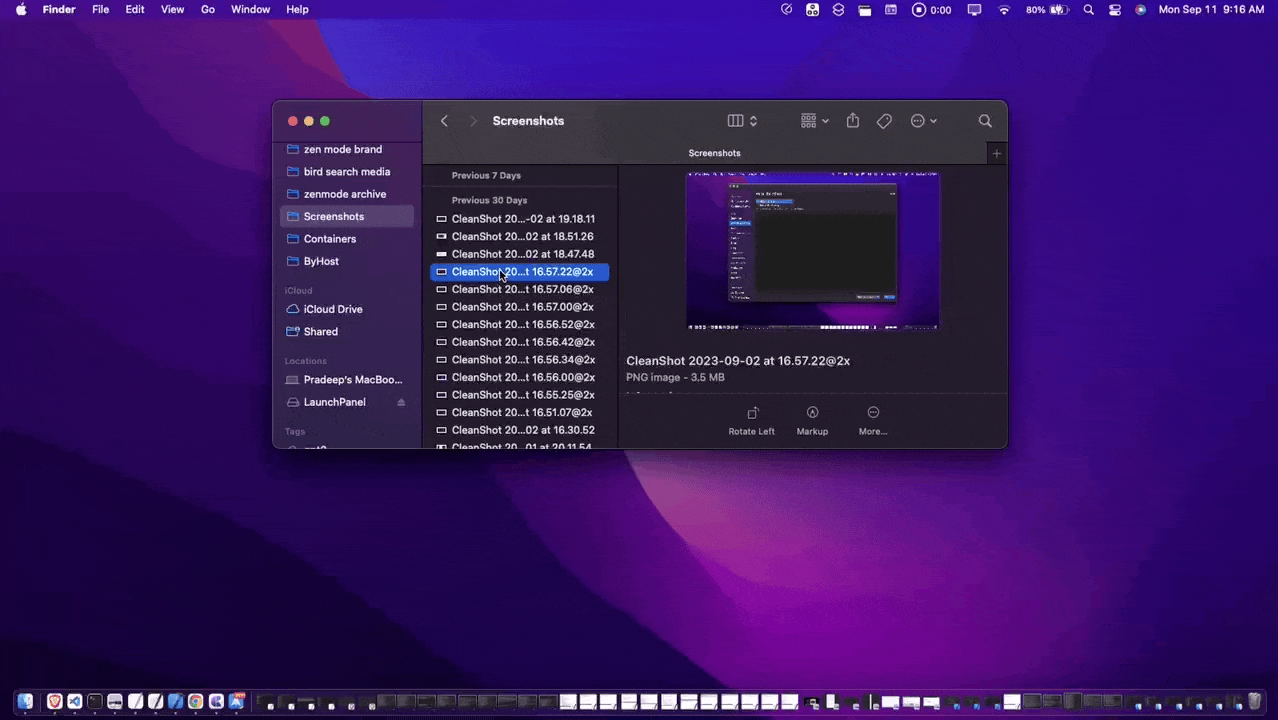Click the Share icon in Finder toolbar
Screen dimensions: 1278x720
(x=852, y=121)
